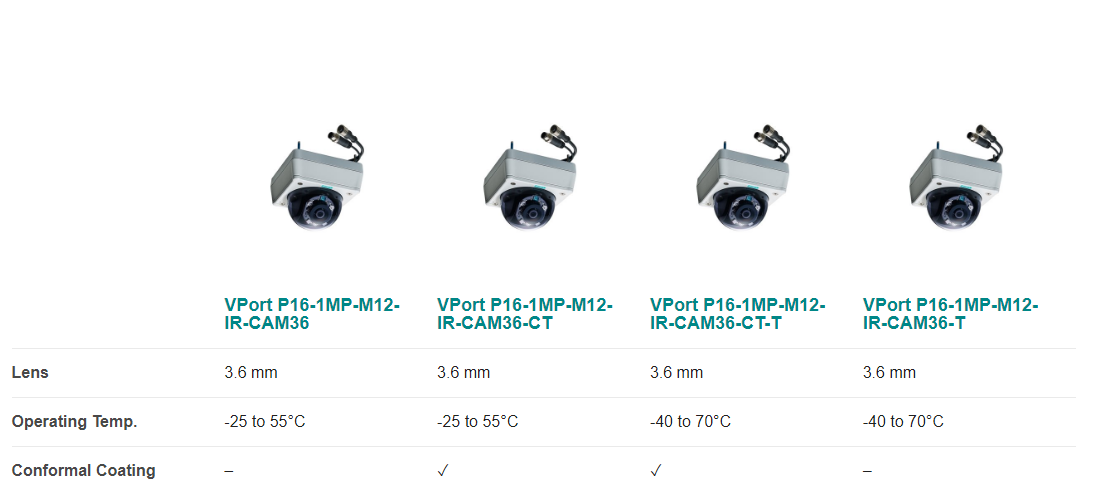
Task: Click the -40 to 70°C value for IR-CAM36-CT-T
Action: pyautogui.click(x=690, y=422)
